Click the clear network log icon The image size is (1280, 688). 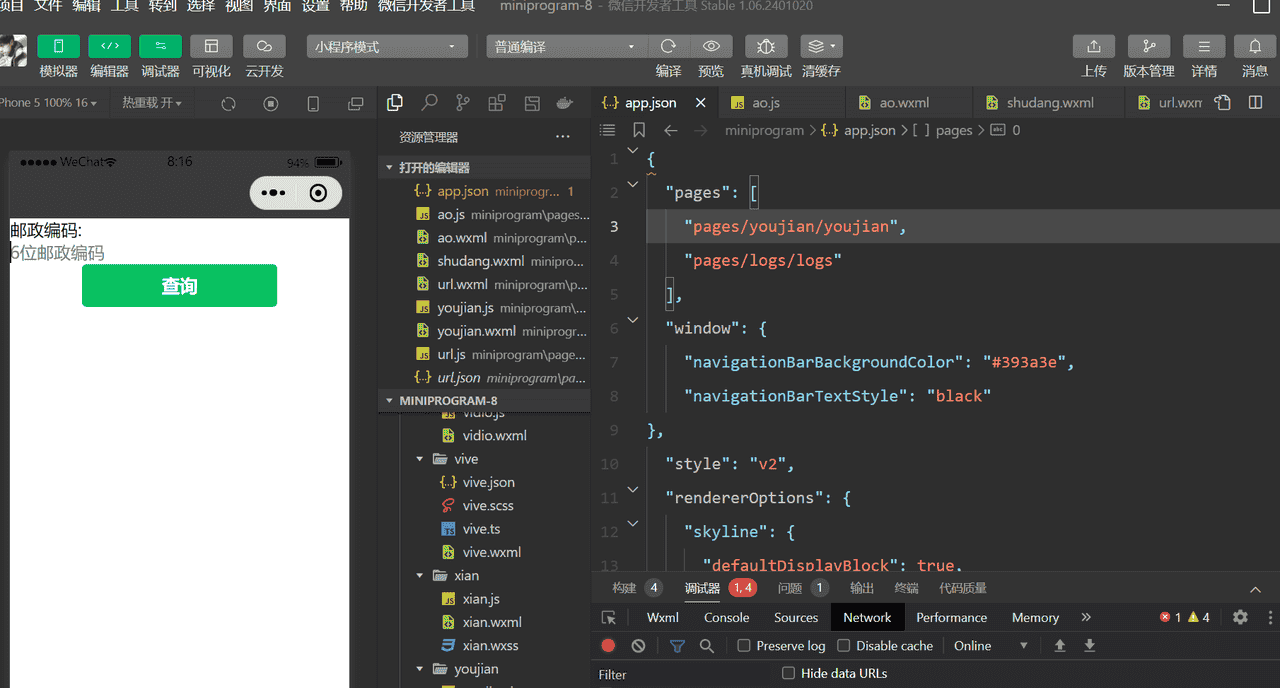638,646
